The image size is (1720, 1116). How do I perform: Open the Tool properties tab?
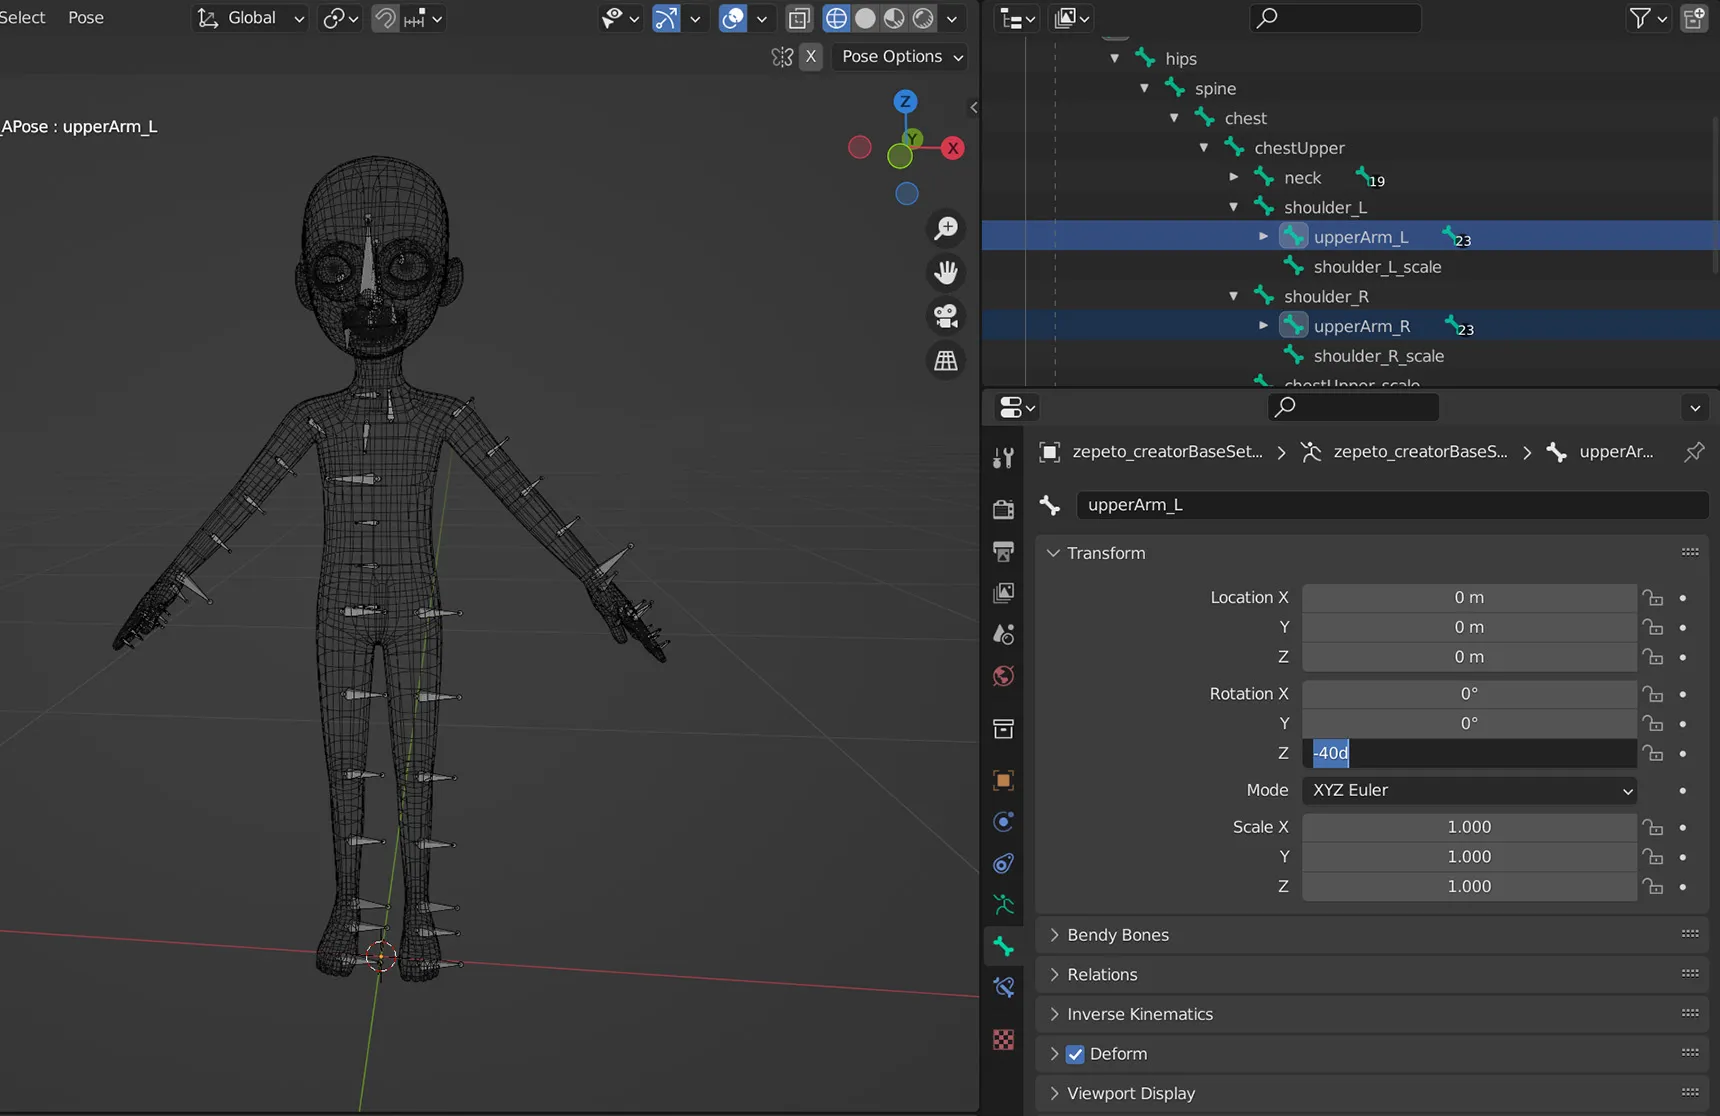coord(1003,458)
